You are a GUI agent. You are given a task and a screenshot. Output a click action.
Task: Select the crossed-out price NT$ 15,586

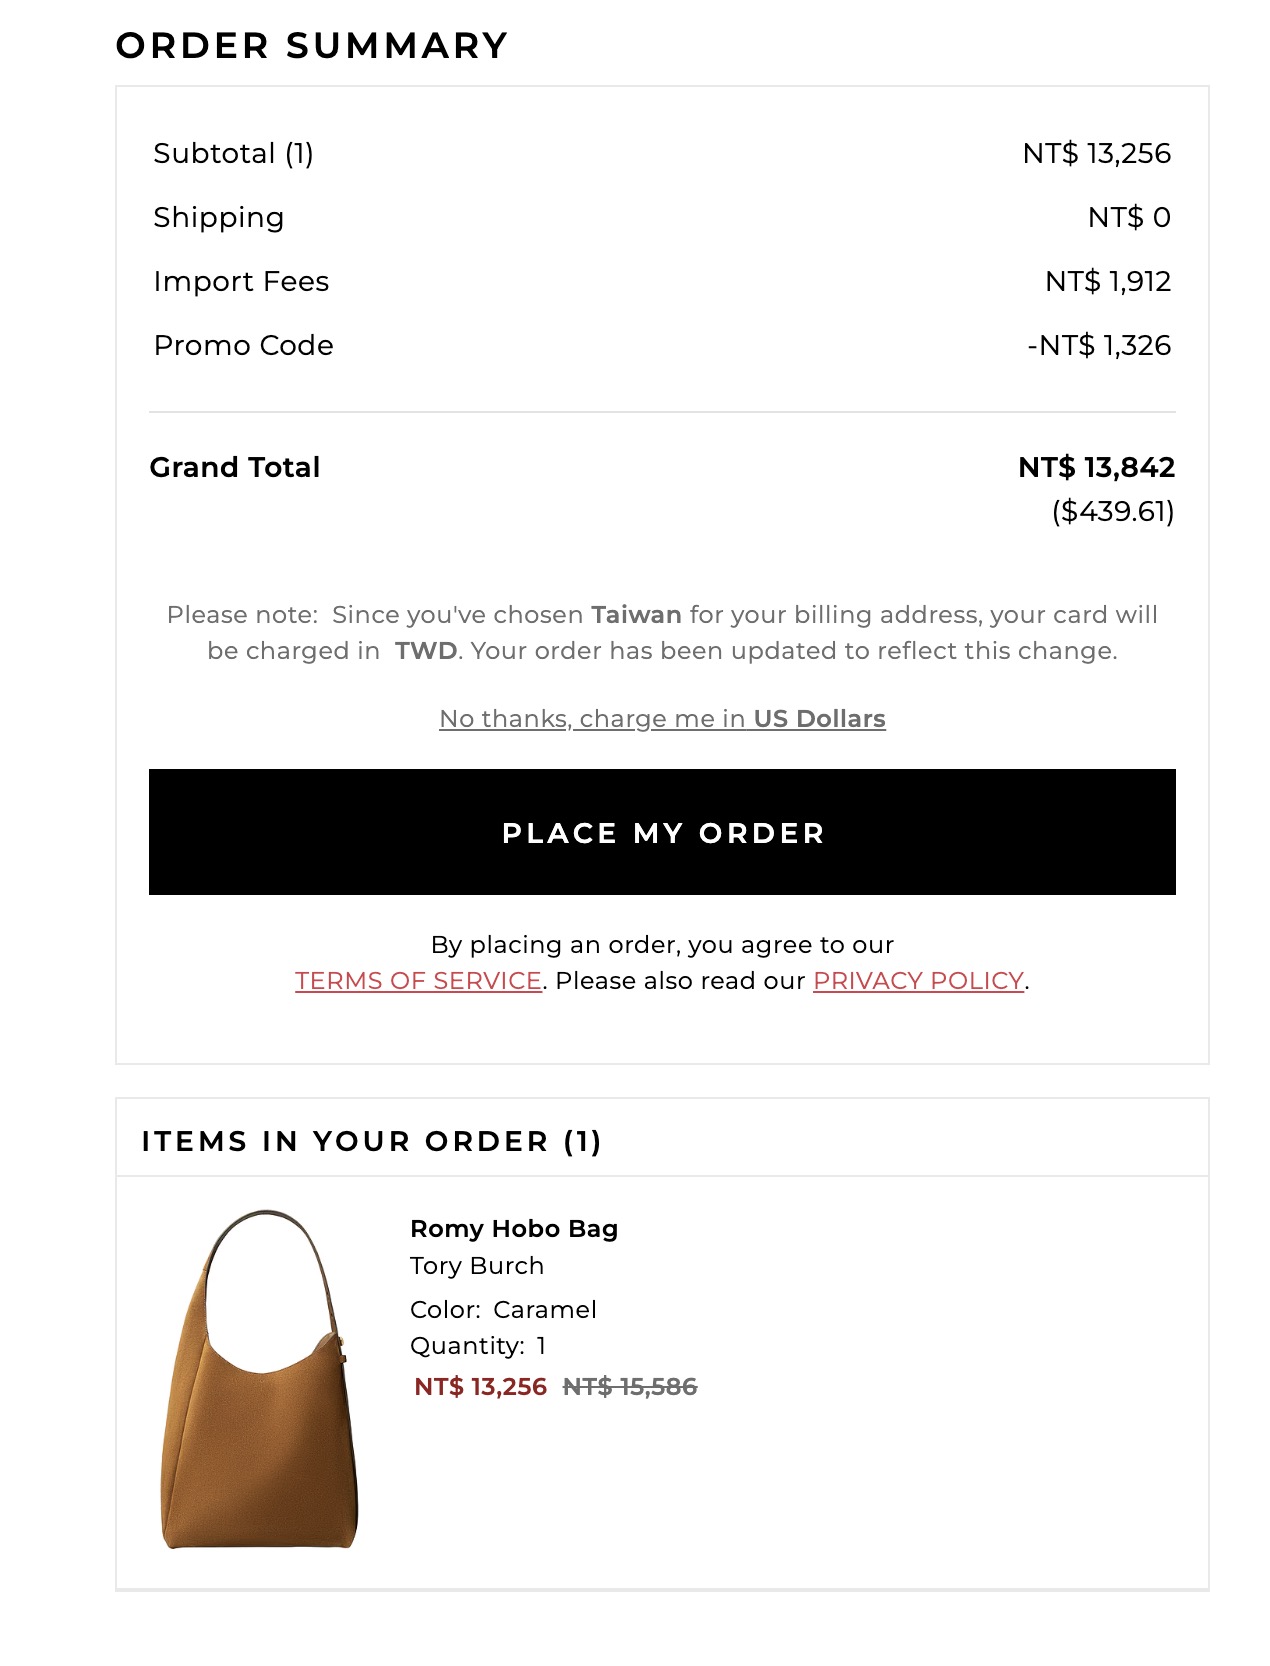[630, 1387]
